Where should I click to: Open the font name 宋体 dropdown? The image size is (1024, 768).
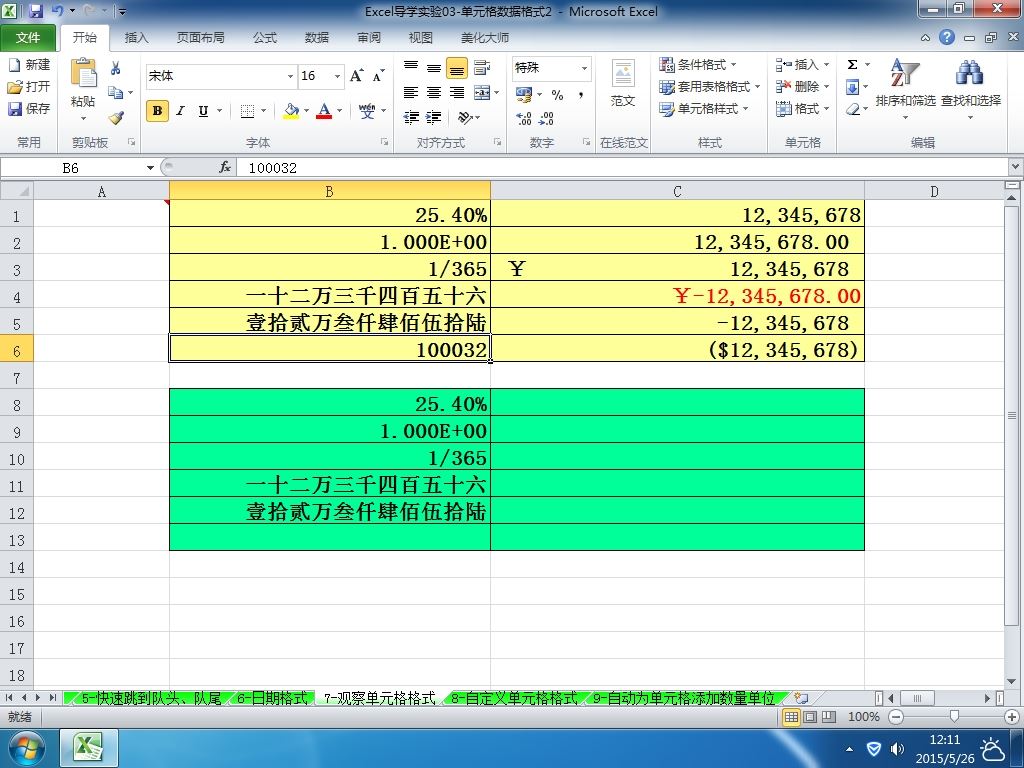pyautogui.click(x=290, y=76)
